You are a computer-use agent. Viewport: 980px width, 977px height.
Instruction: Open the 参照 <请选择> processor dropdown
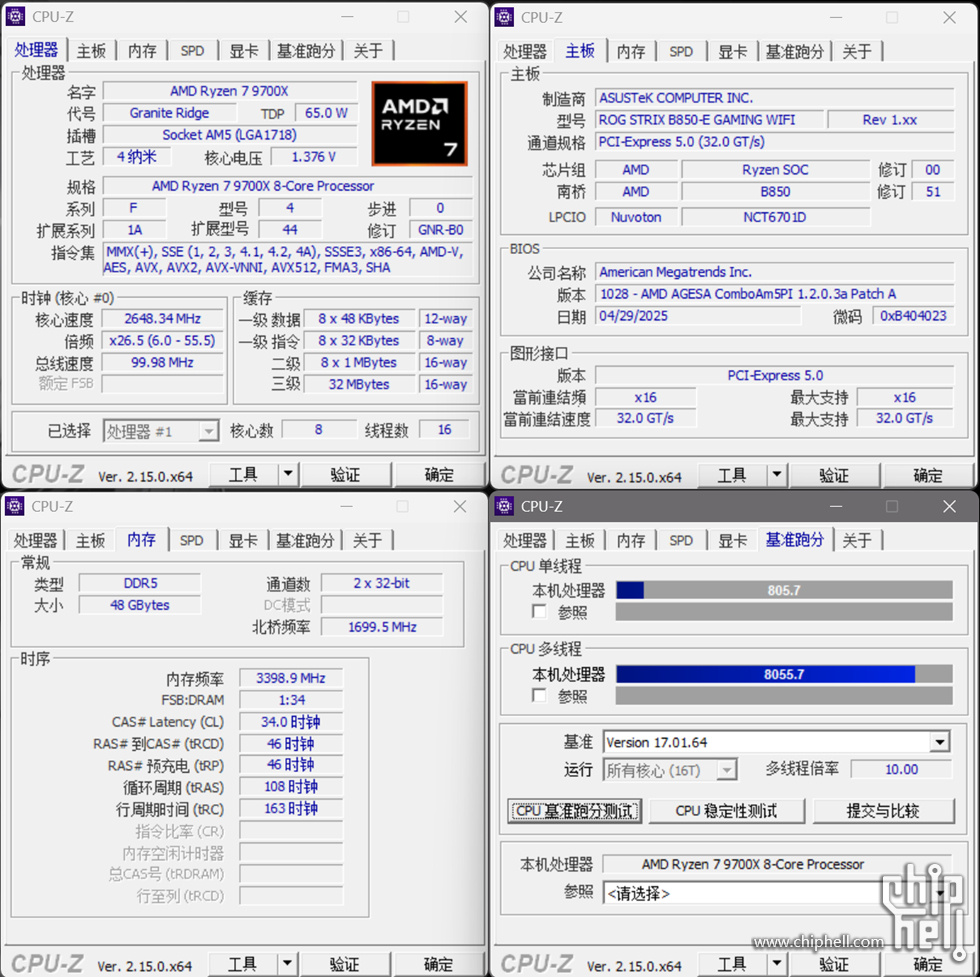pos(776,893)
